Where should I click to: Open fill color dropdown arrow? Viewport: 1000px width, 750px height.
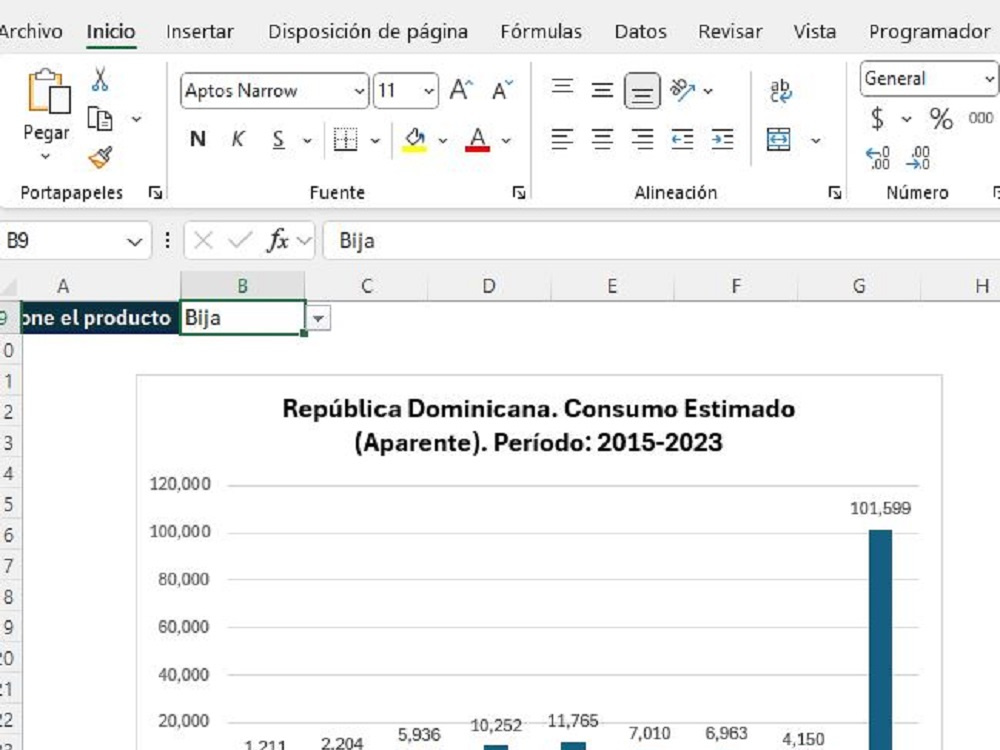click(443, 140)
